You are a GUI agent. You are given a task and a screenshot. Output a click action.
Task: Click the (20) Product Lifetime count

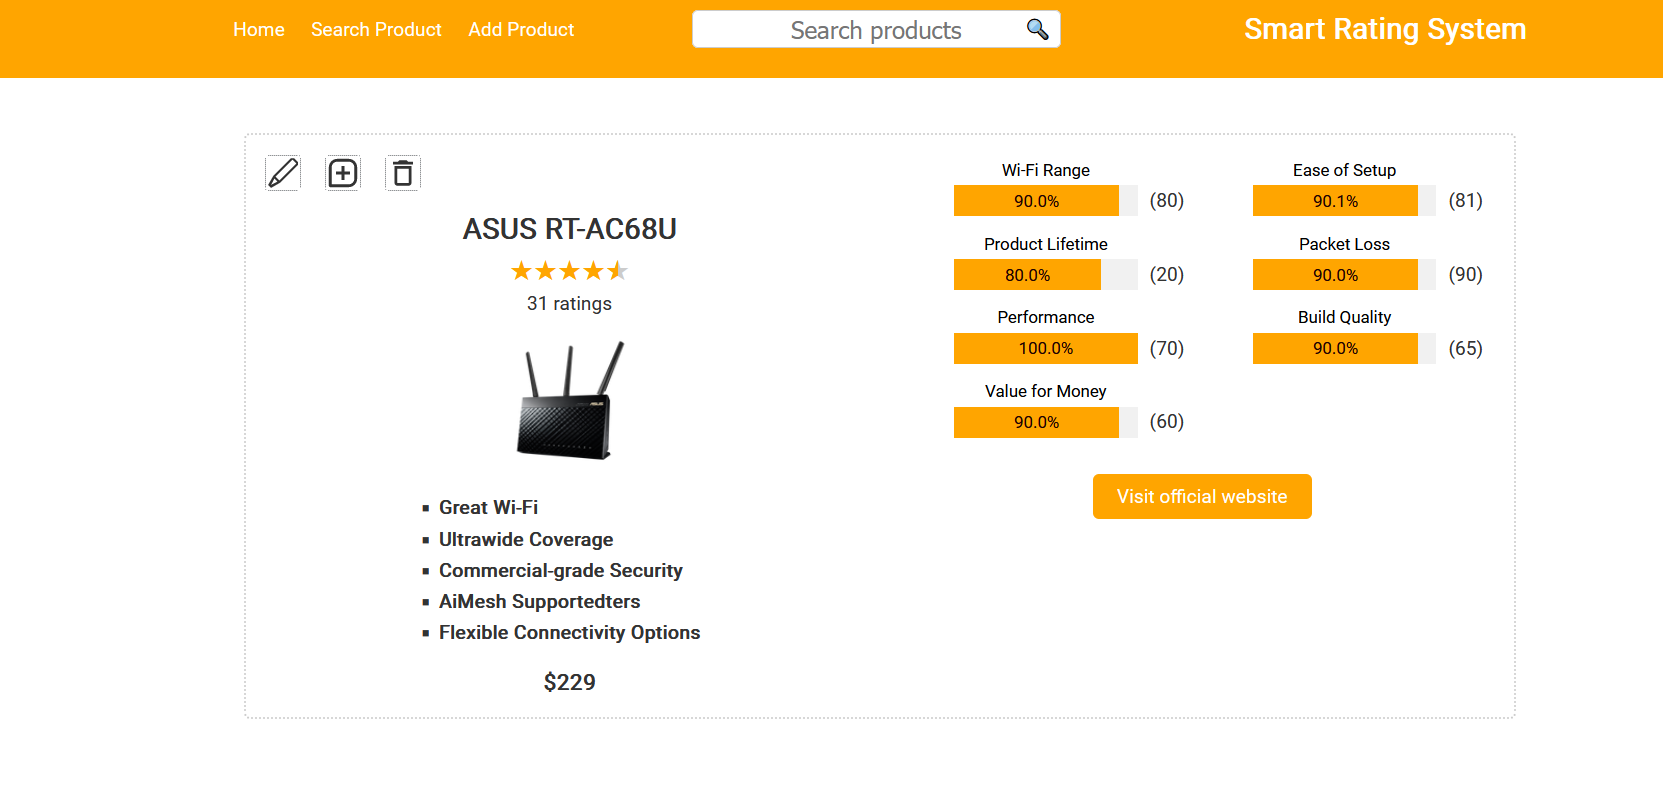(1167, 274)
